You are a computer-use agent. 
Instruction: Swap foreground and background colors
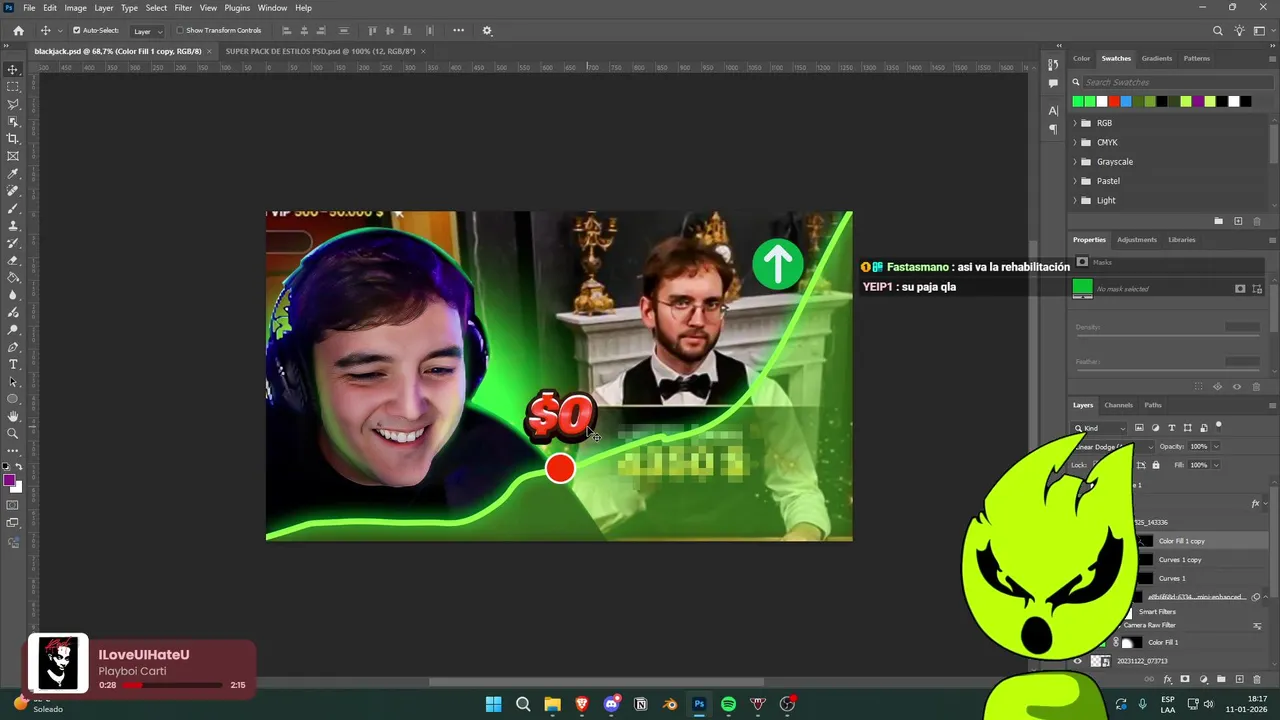[x=21, y=468]
